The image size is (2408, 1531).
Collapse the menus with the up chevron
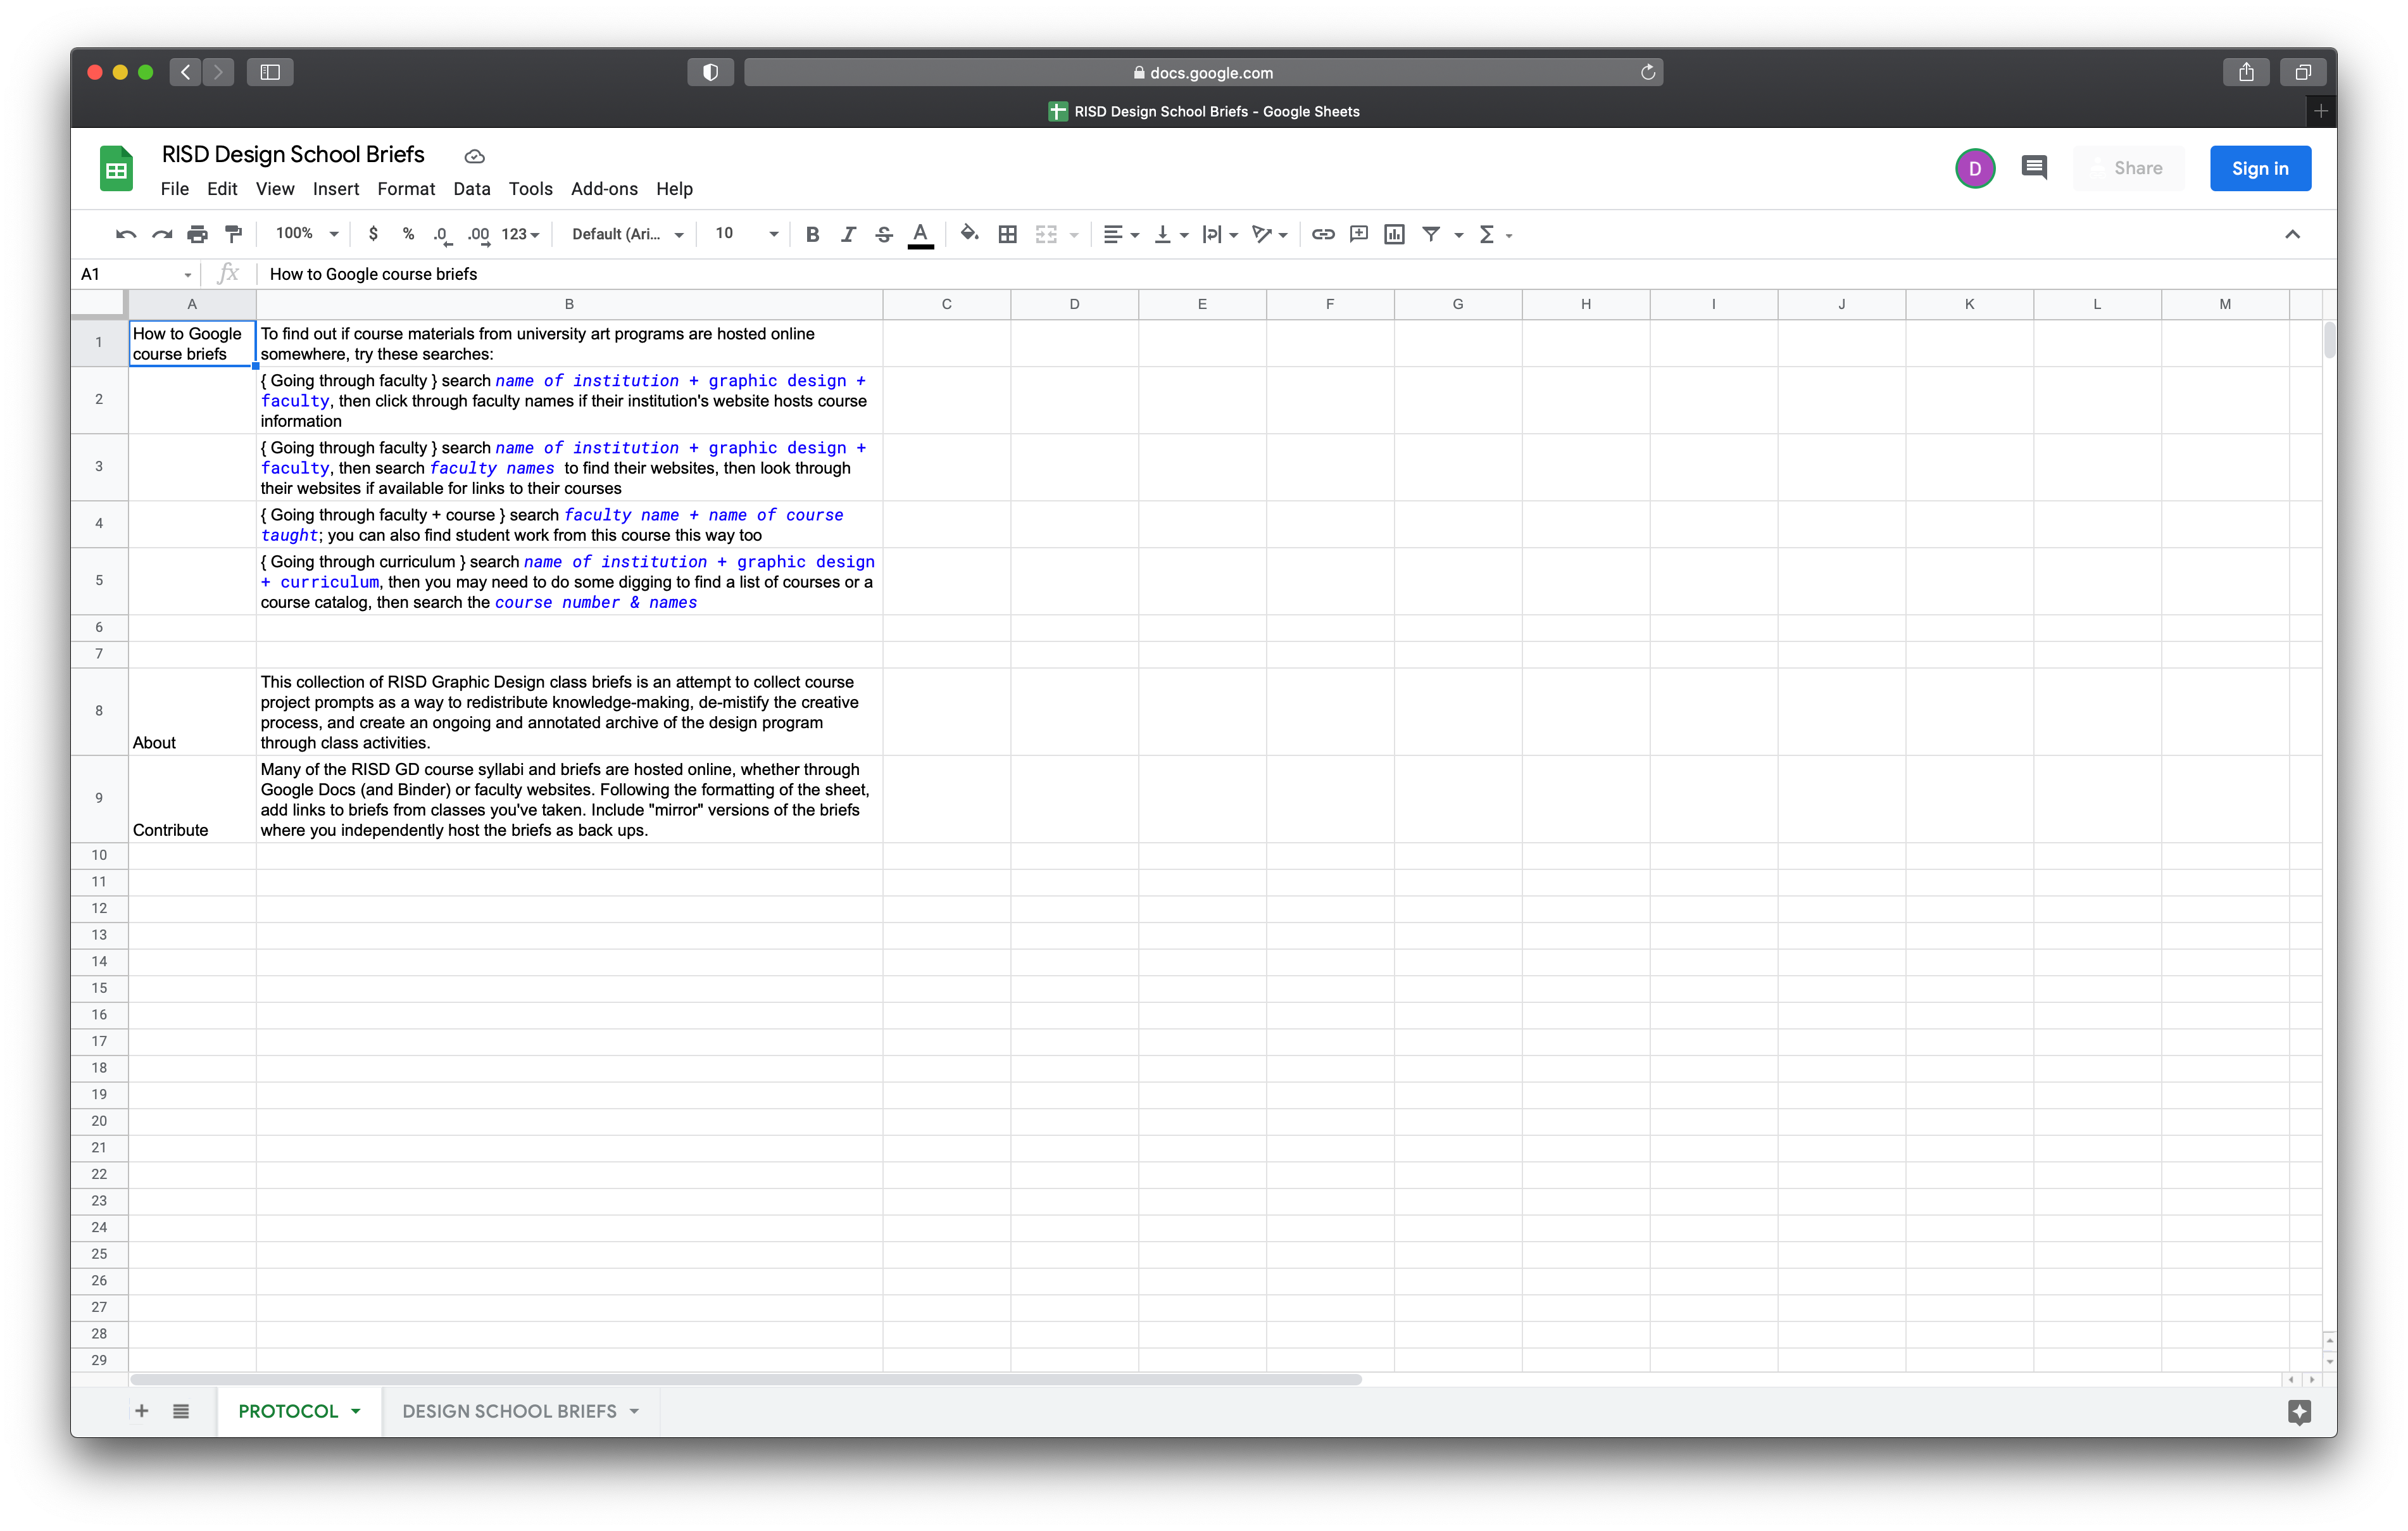2292,234
